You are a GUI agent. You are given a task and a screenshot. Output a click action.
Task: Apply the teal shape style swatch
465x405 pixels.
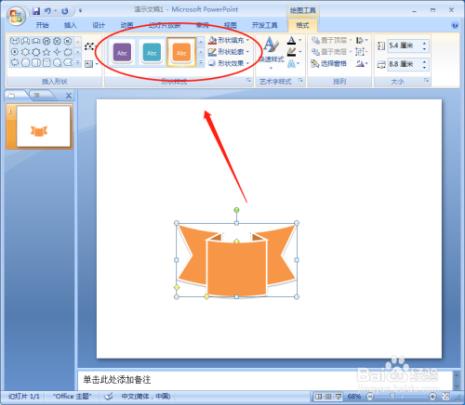pyautogui.click(x=152, y=52)
